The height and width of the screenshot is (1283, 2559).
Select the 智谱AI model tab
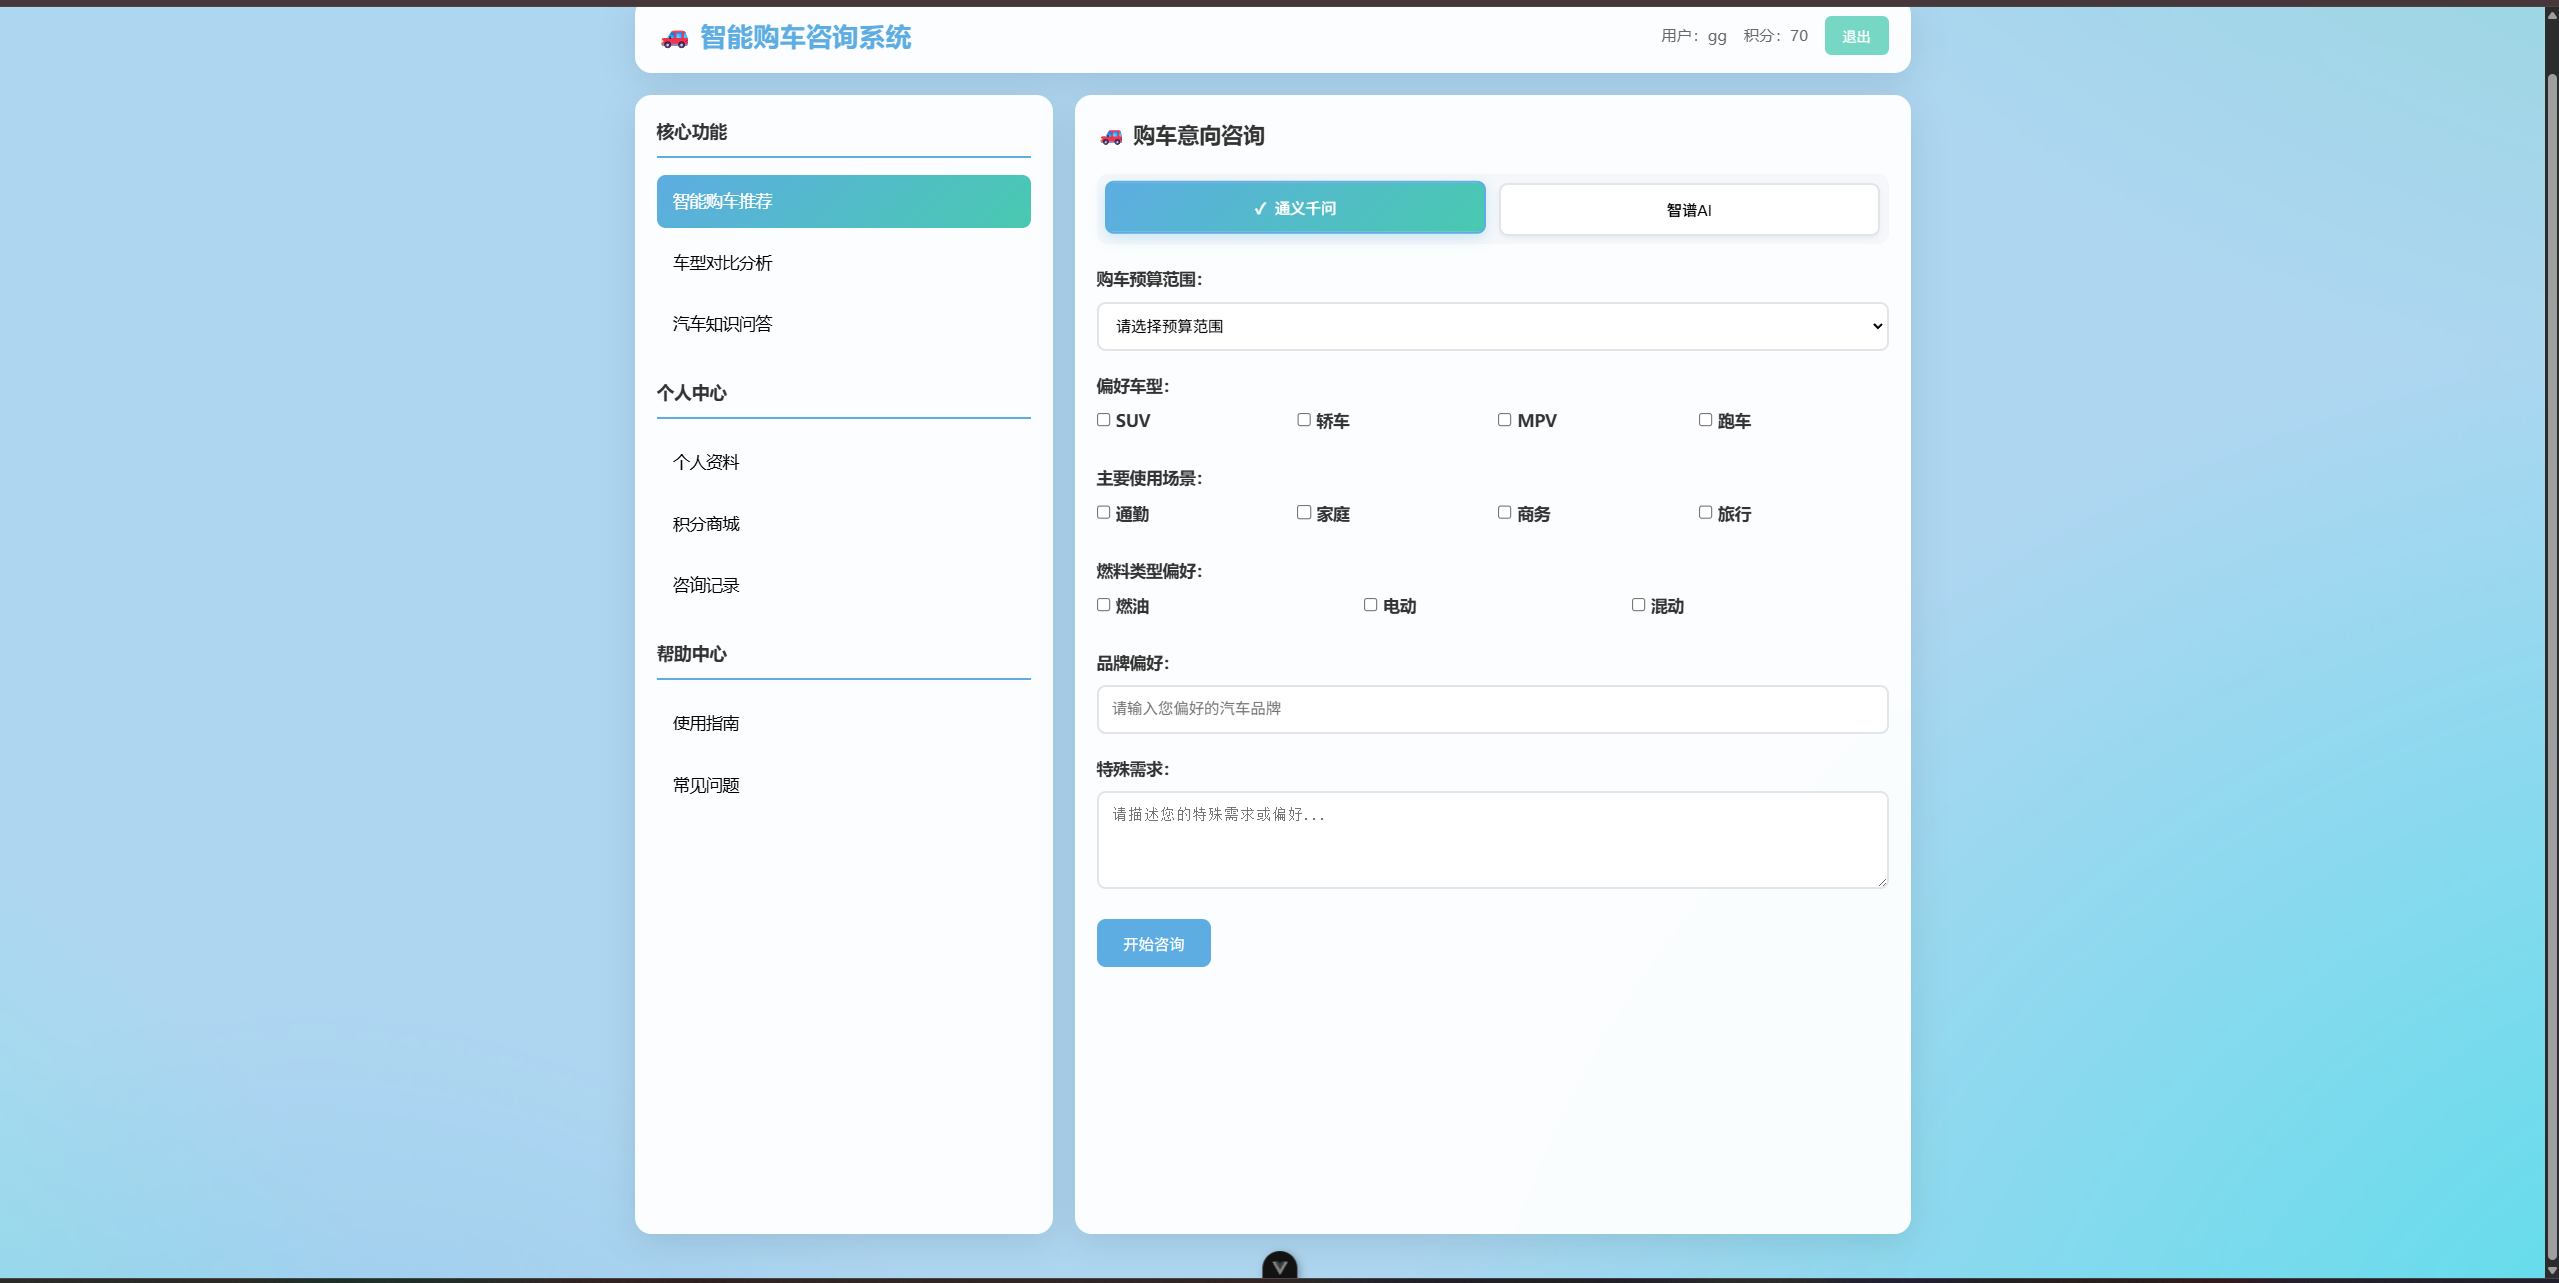1690,209
